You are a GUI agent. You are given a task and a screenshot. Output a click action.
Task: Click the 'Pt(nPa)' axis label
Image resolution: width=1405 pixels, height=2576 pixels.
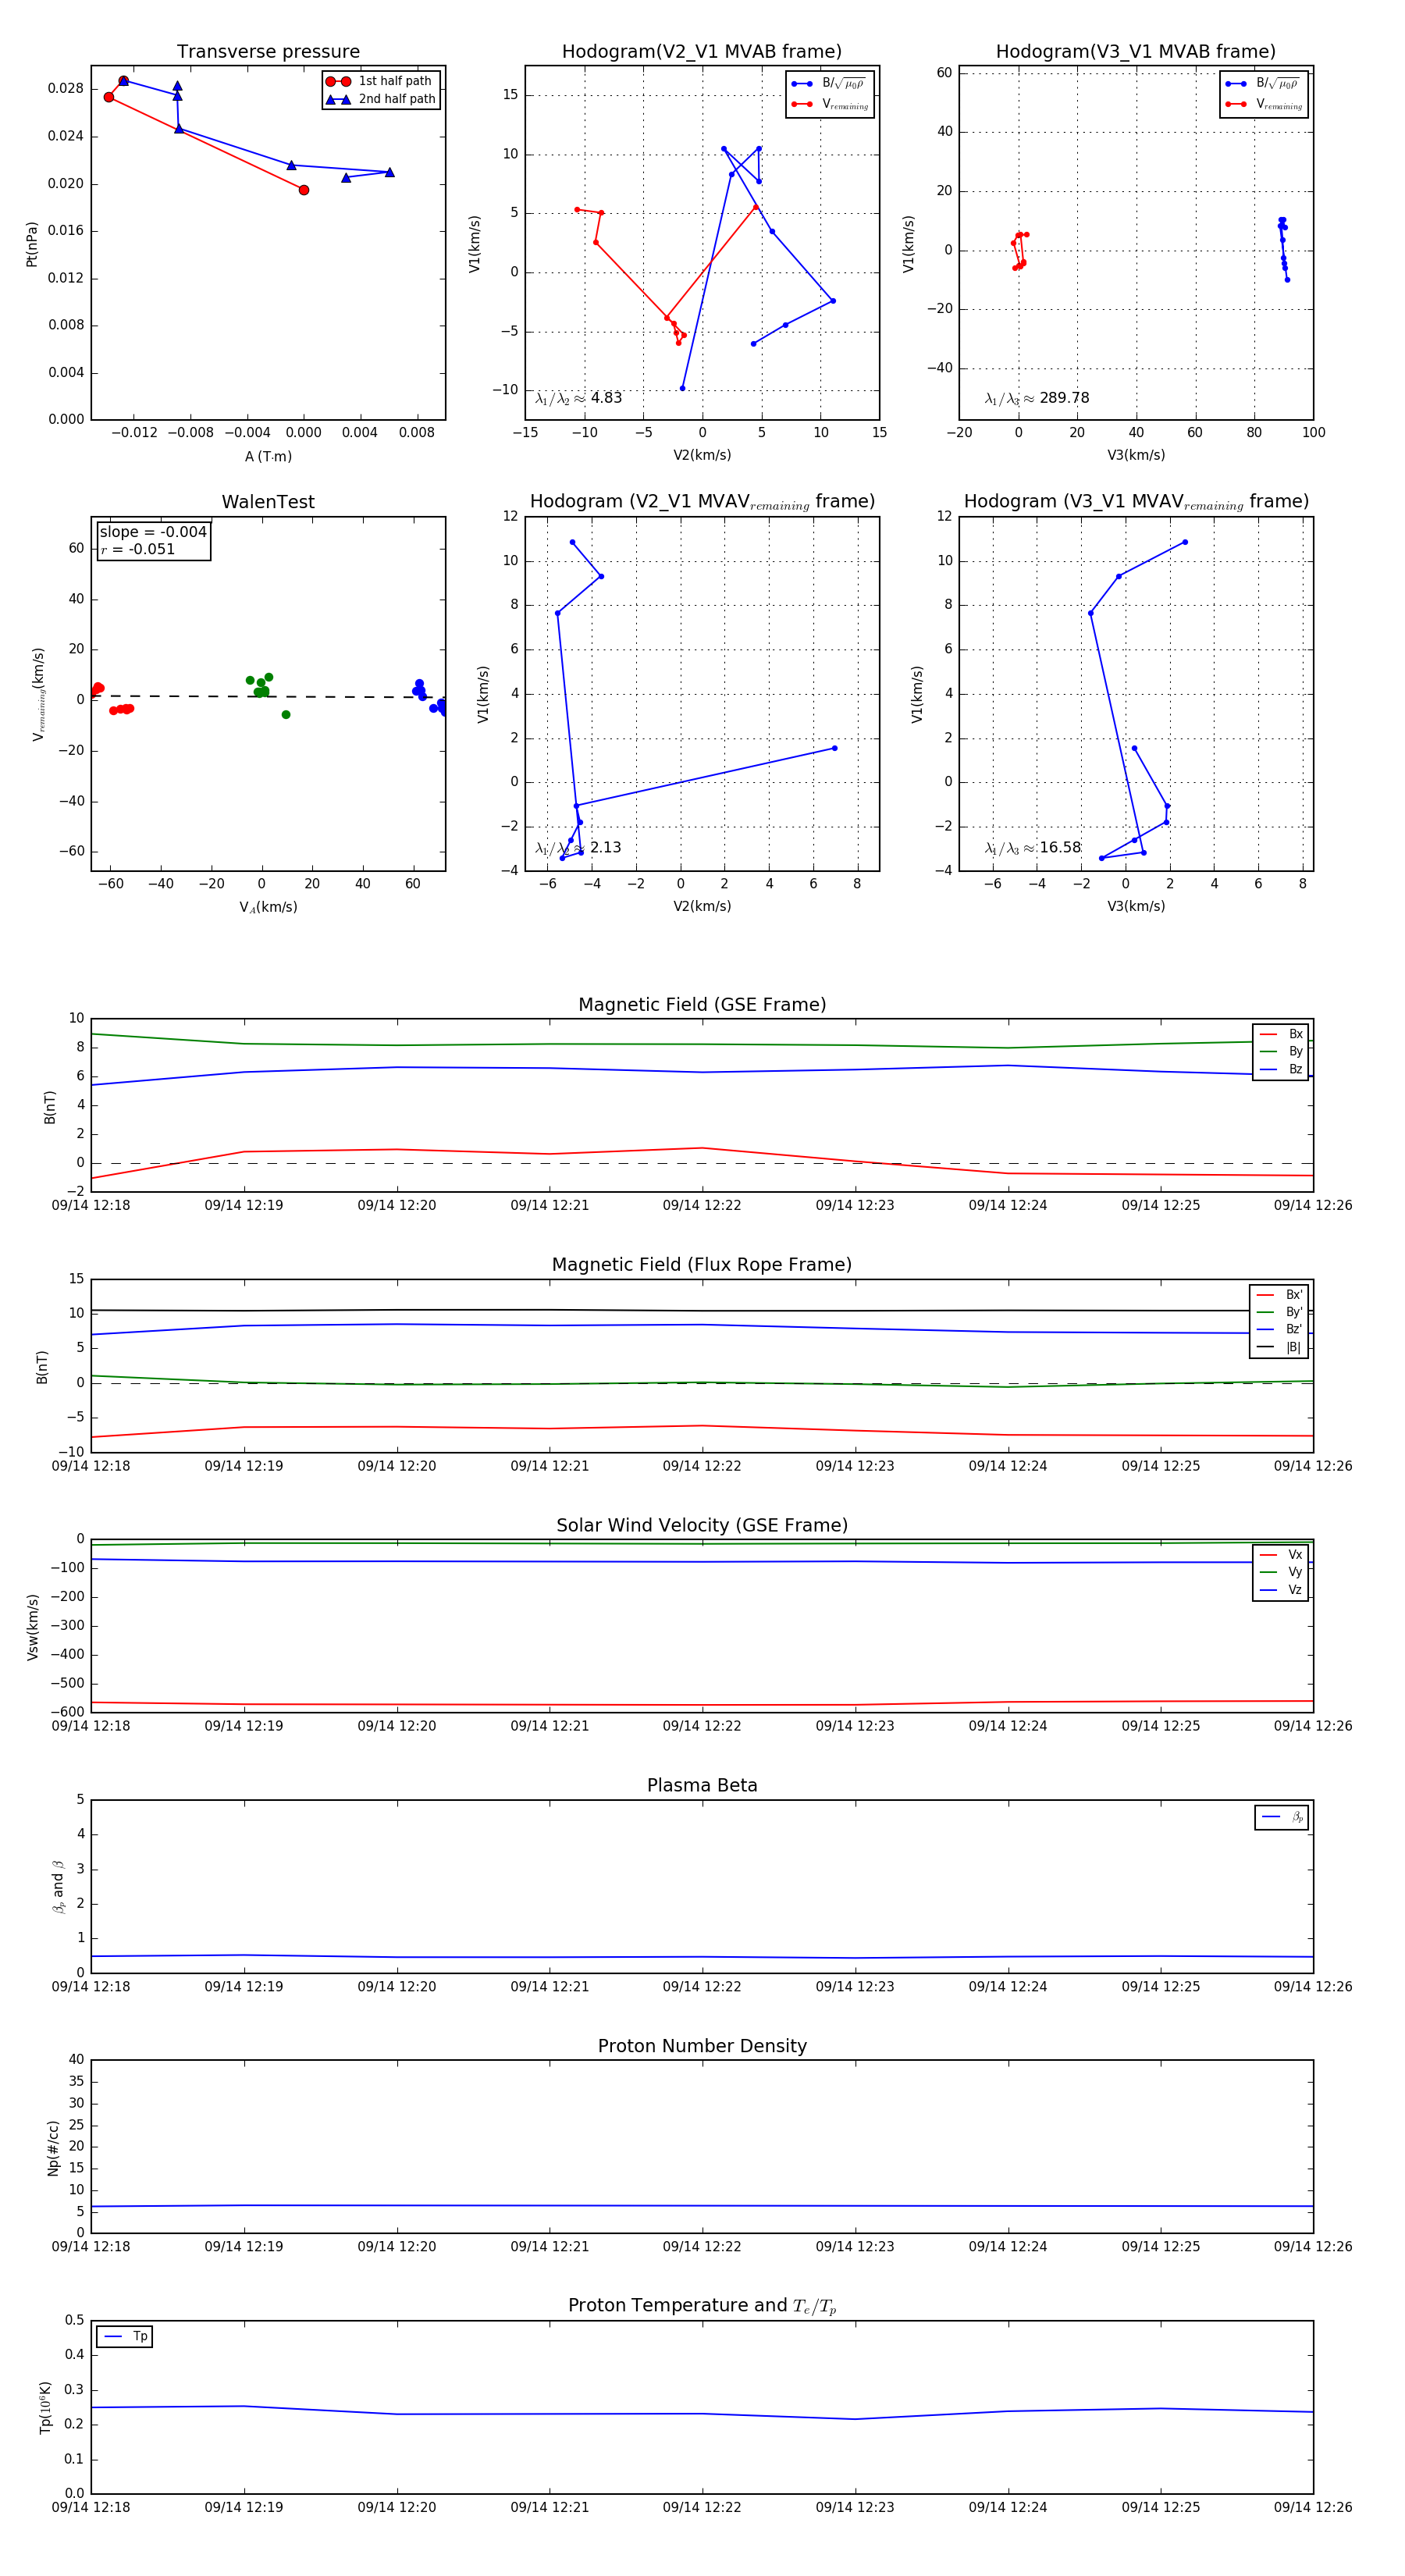coord(32,243)
